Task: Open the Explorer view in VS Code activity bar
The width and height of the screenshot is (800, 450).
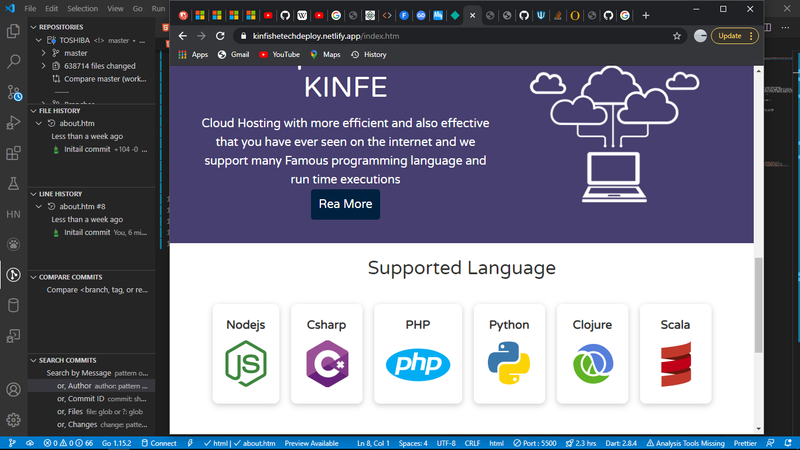Action: pos(13,31)
